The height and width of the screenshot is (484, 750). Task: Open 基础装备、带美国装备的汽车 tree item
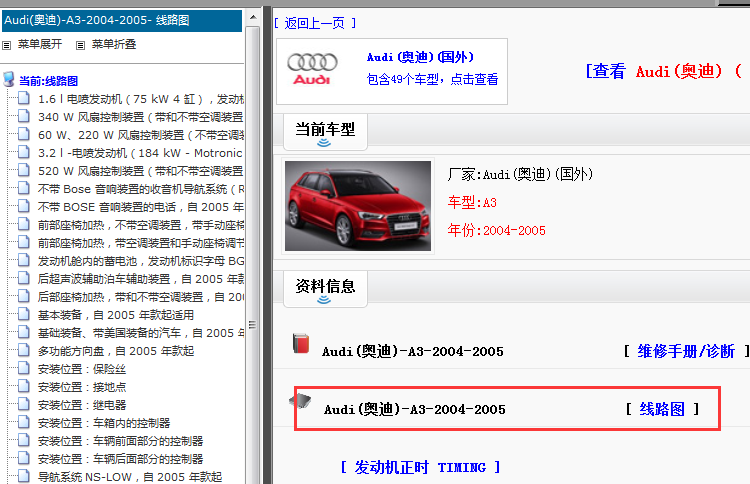(x=141, y=333)
